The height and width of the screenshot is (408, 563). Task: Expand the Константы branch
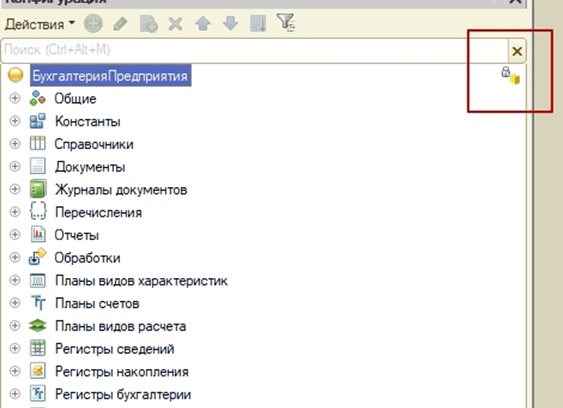pyautogui.click(x=15, y=121)
